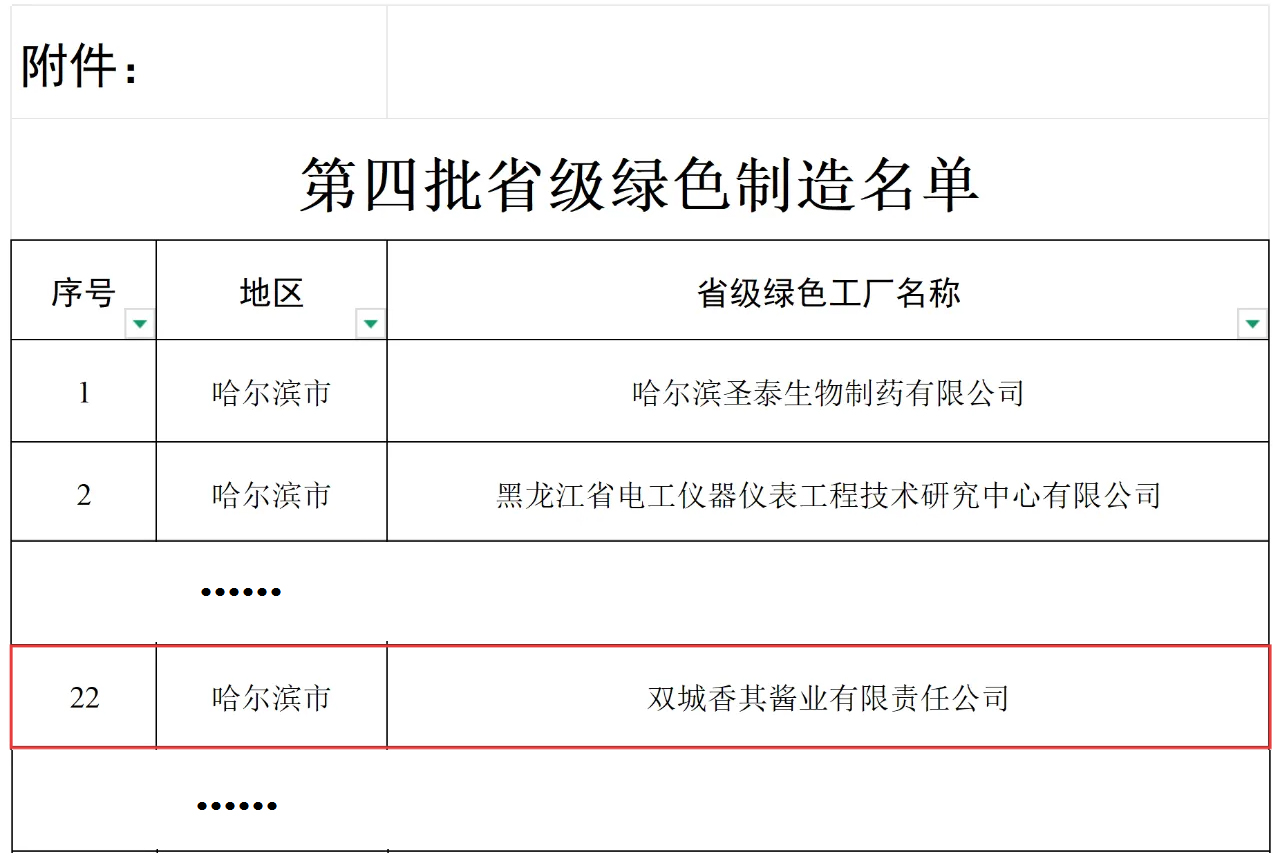
Task: Click the ellipsis below row 22
Action: (237, 805)
